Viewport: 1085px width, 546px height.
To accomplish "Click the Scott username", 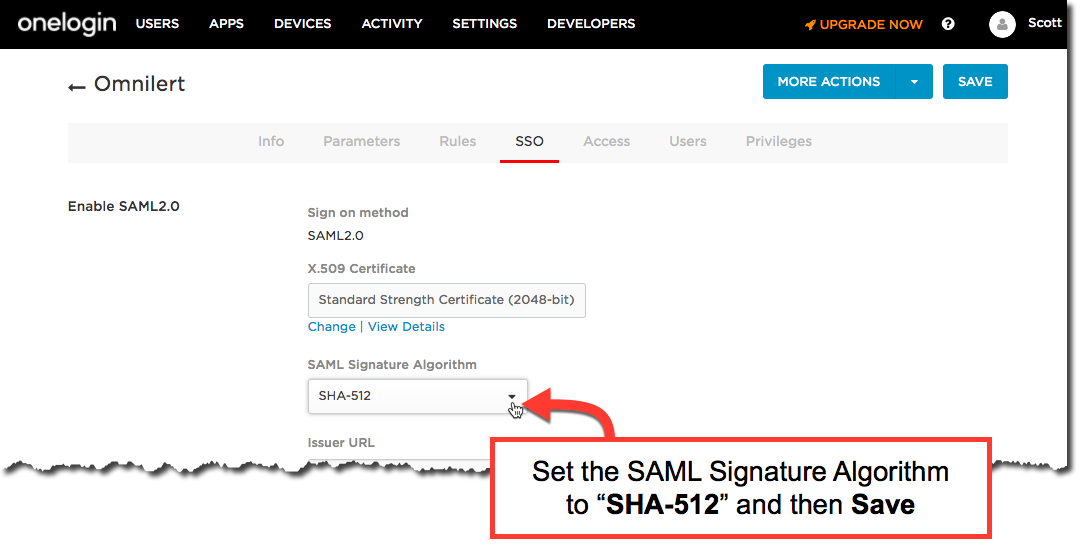I will (x=1044, y=23).
